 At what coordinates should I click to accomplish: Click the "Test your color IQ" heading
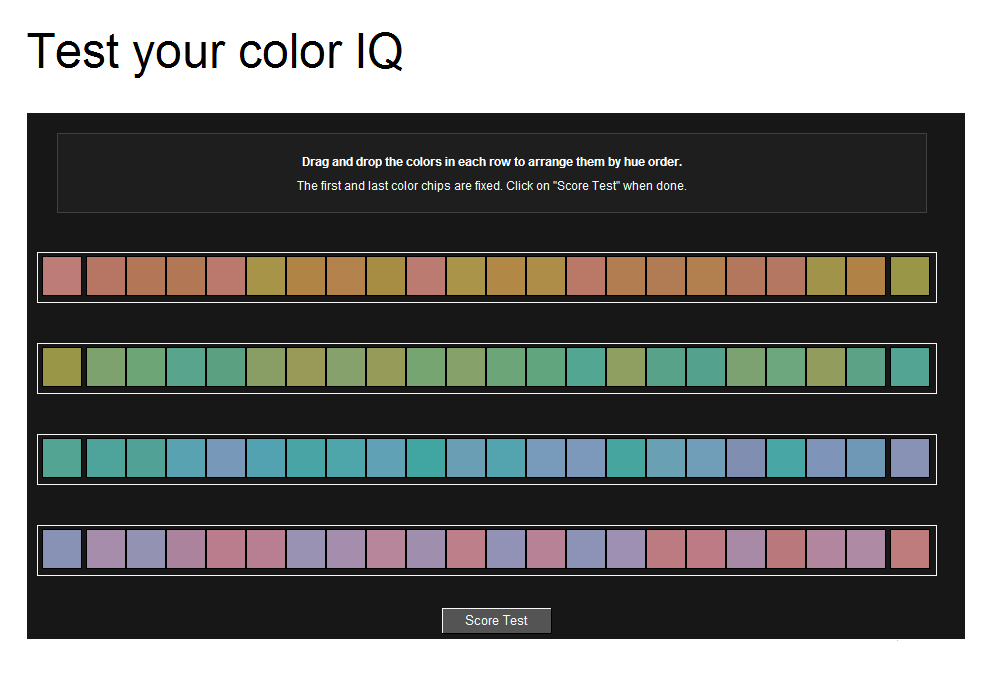(215, 51)
